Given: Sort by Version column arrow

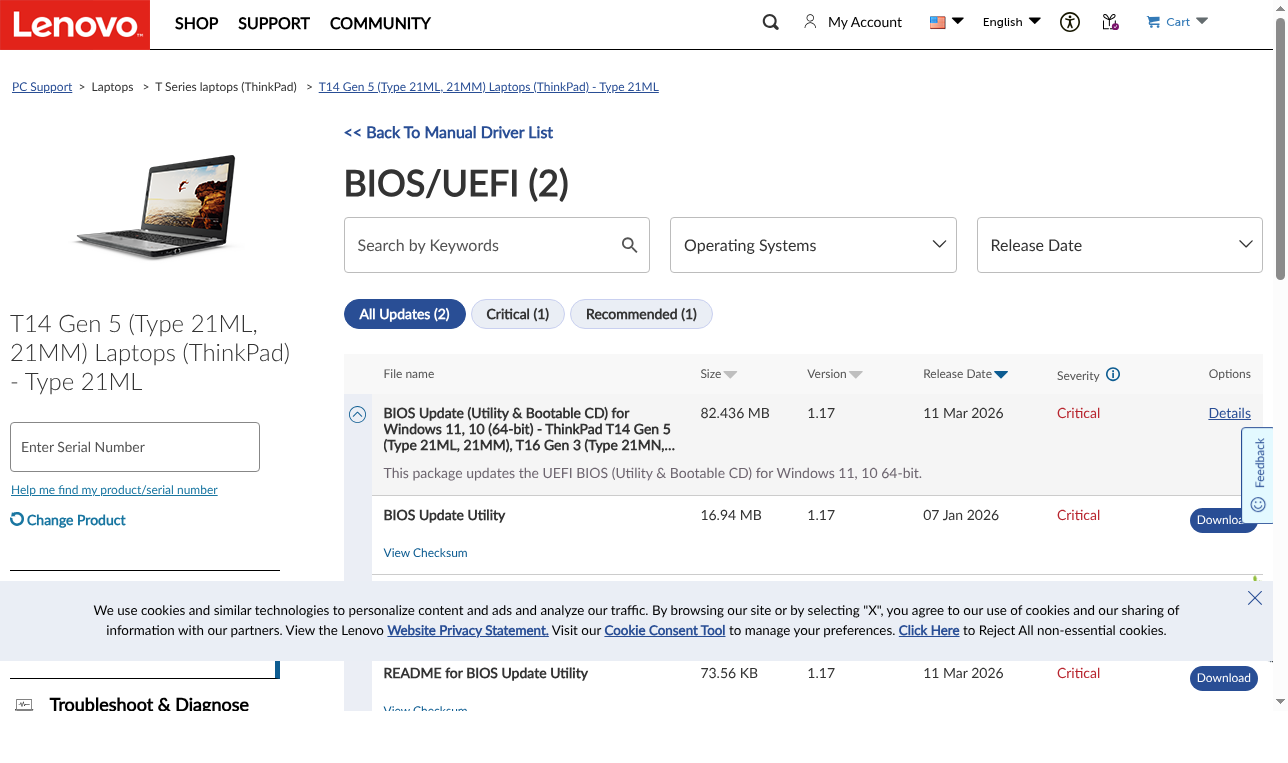Looking at the screenshot, I should point(856,375).
